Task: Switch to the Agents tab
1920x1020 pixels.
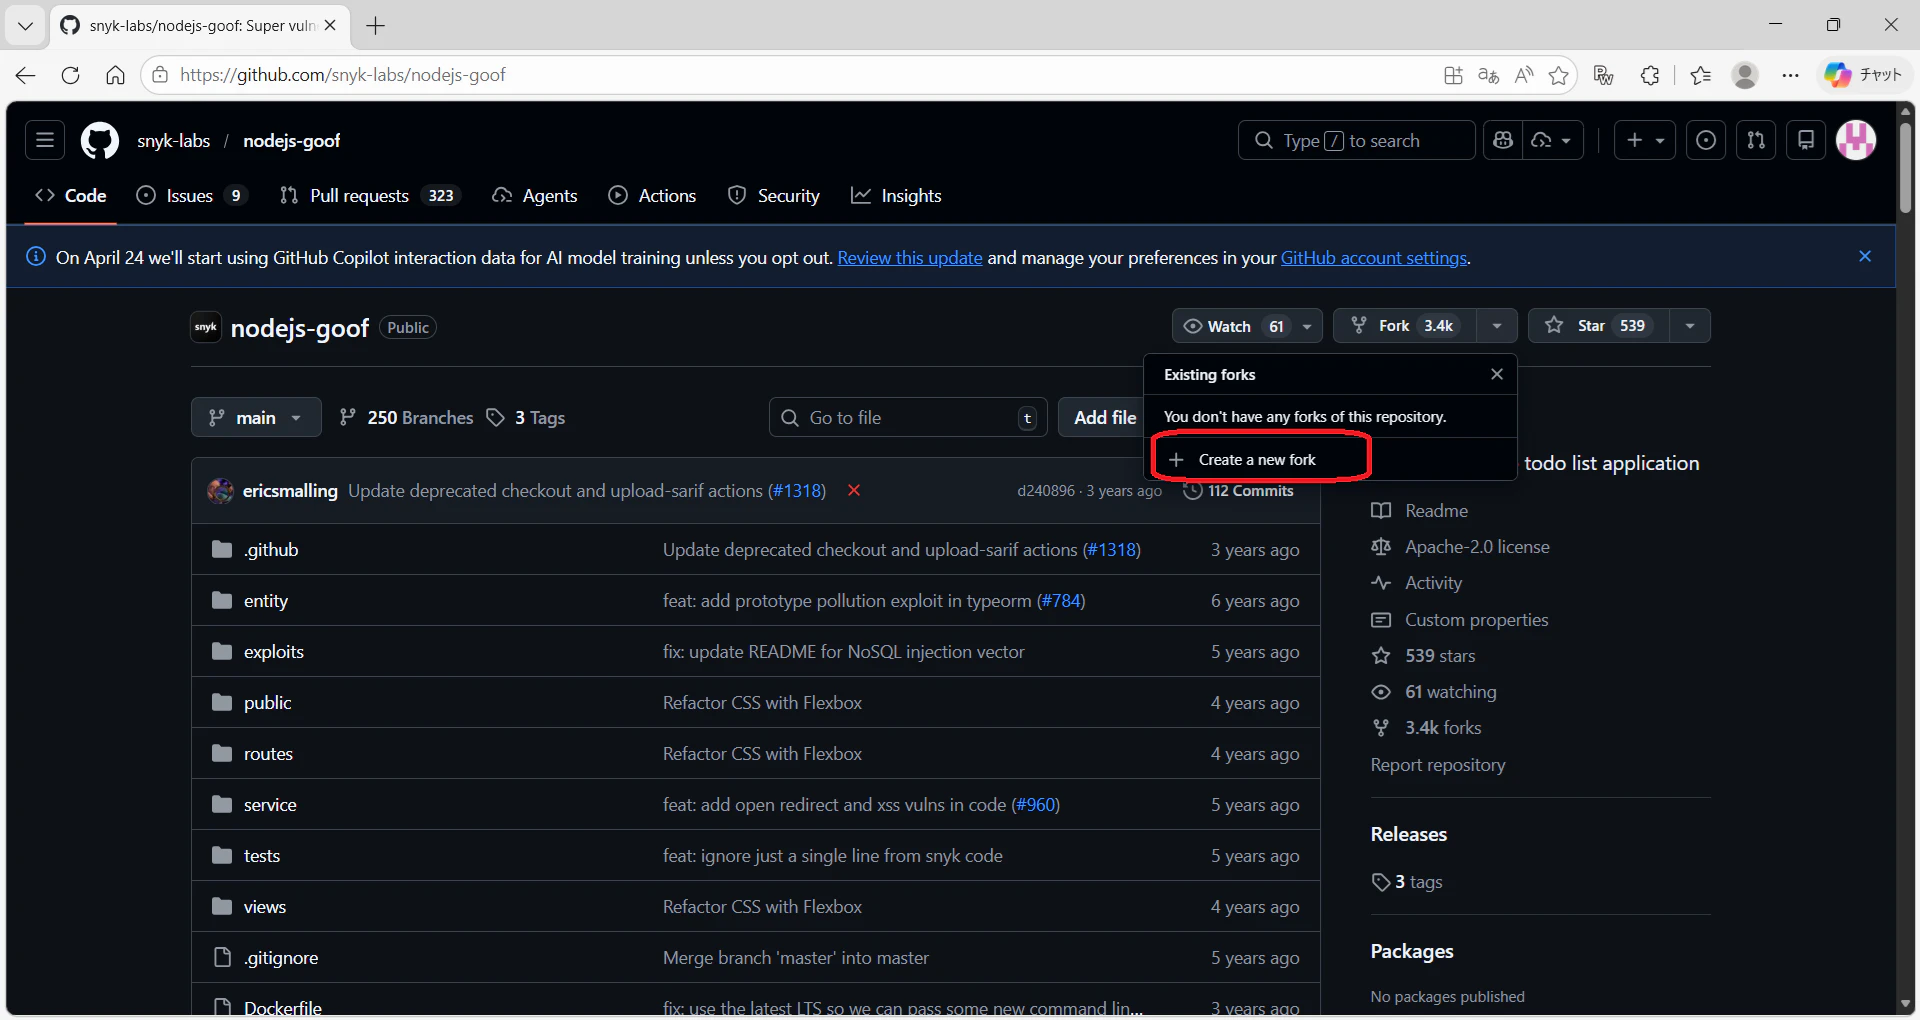Action: 535,196
